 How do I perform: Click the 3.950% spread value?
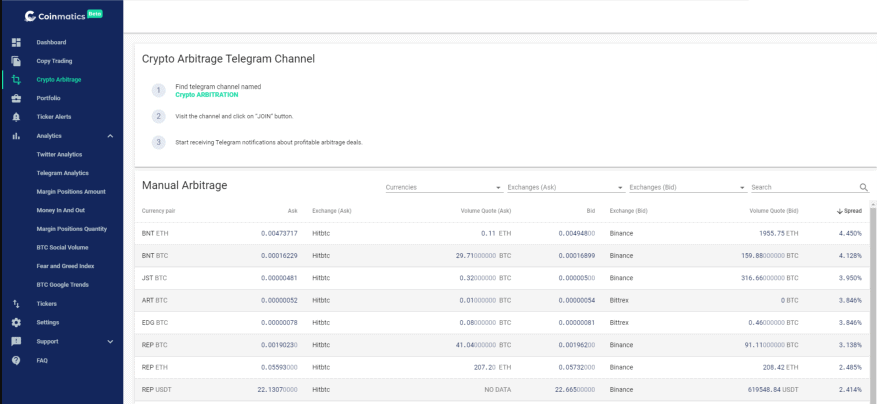850,278
